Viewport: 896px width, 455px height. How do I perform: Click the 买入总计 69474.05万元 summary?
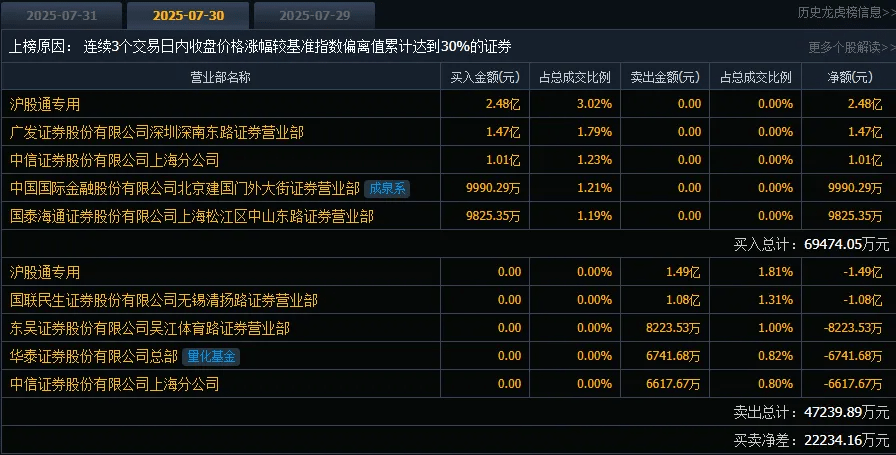click(811, 244)
